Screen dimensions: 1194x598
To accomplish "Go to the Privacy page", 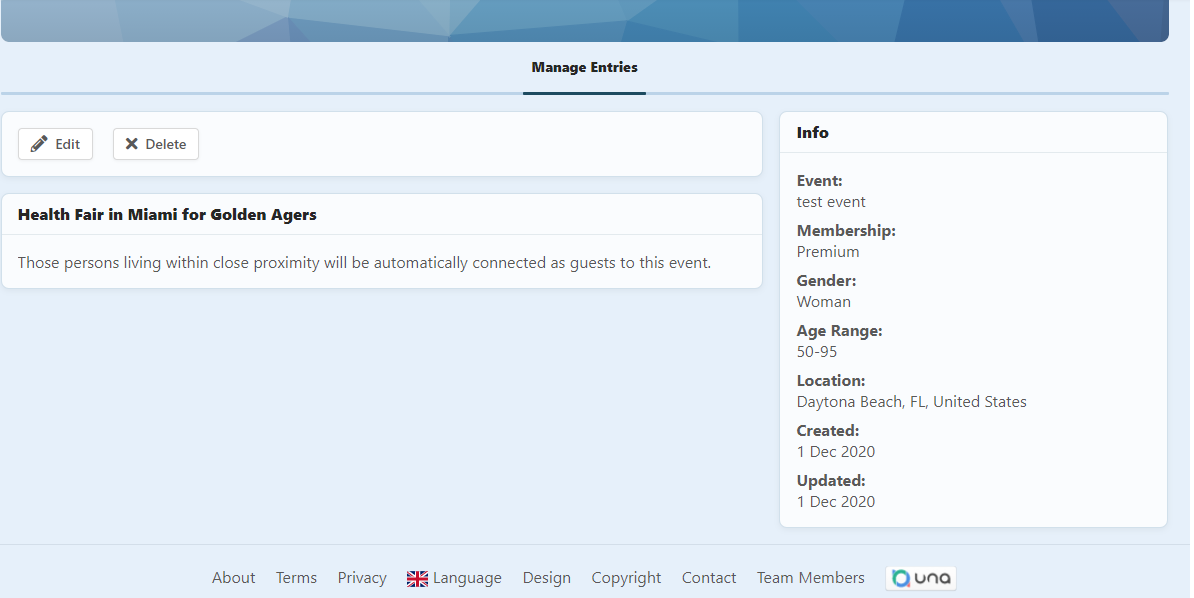I will pos(362,578).
